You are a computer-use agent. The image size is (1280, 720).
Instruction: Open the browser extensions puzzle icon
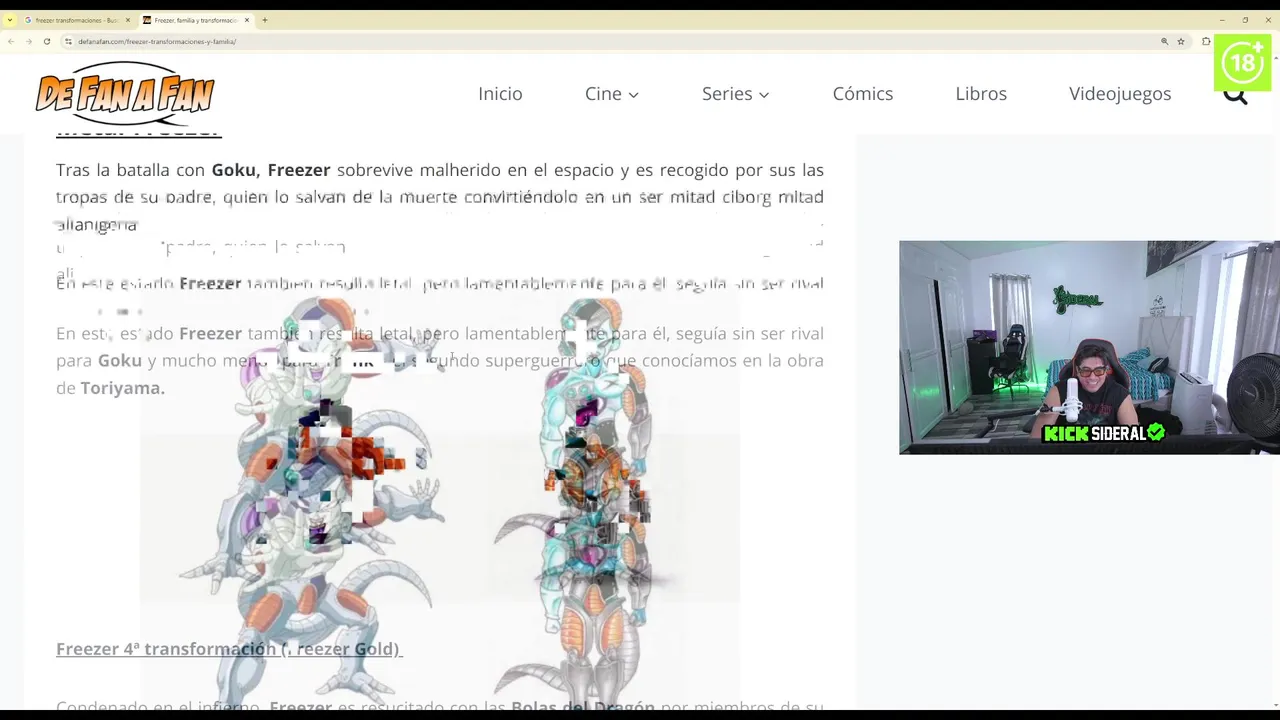pyautogui.click(x=1206, y=41)
